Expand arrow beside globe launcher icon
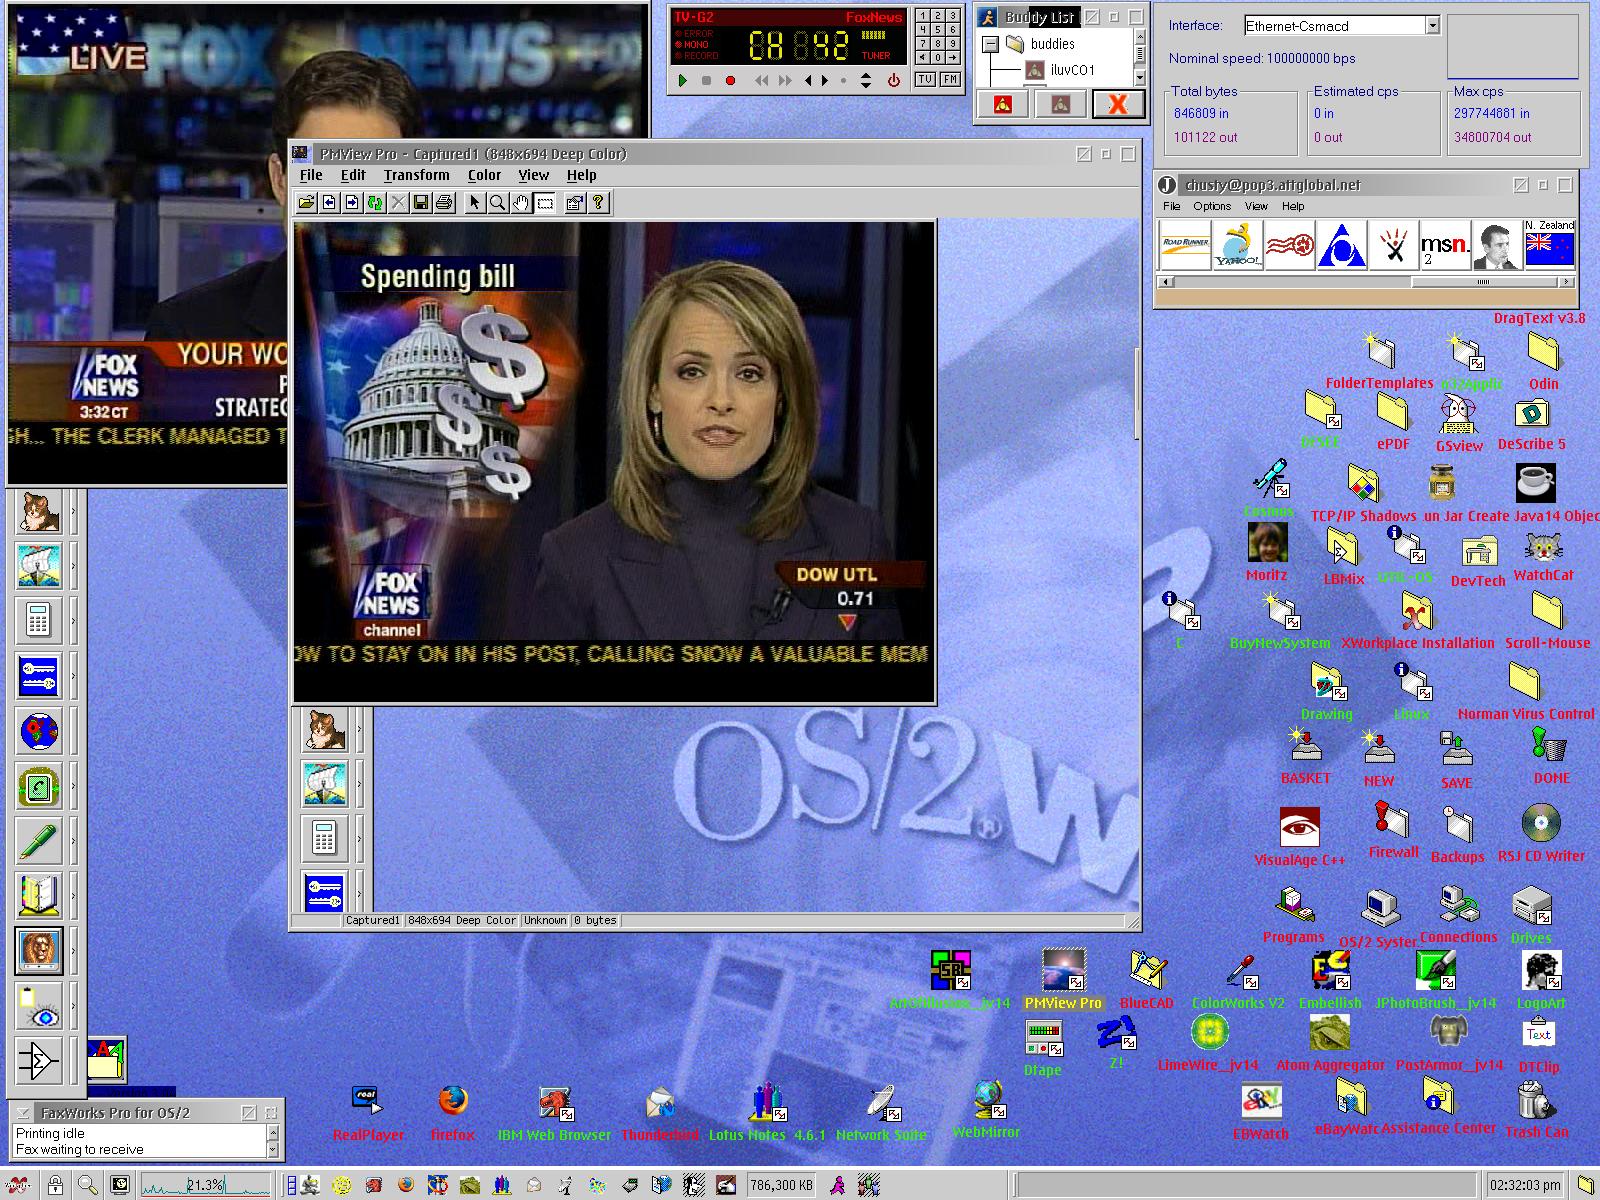This screenshot has width=1600, height=1200. coord(73,731)
